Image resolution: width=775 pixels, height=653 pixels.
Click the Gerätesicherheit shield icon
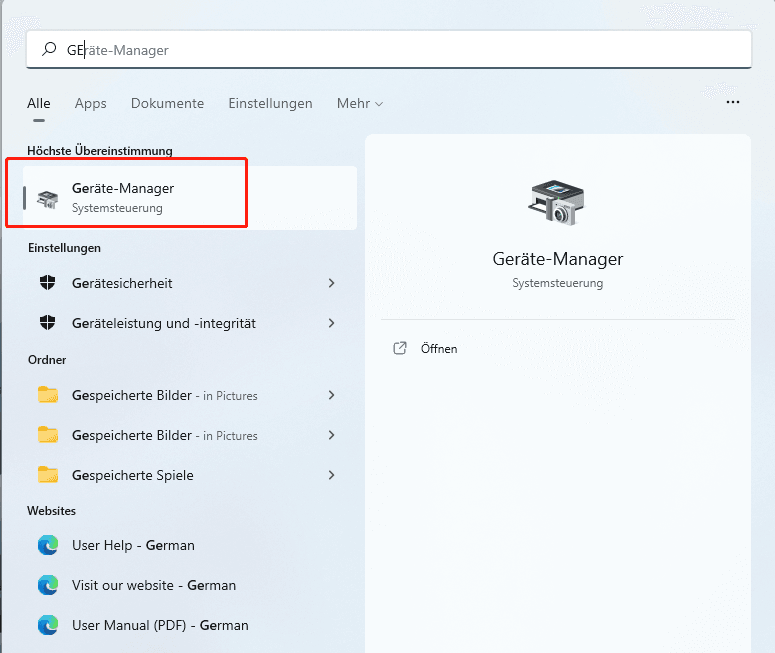click(x=47, y=283)
